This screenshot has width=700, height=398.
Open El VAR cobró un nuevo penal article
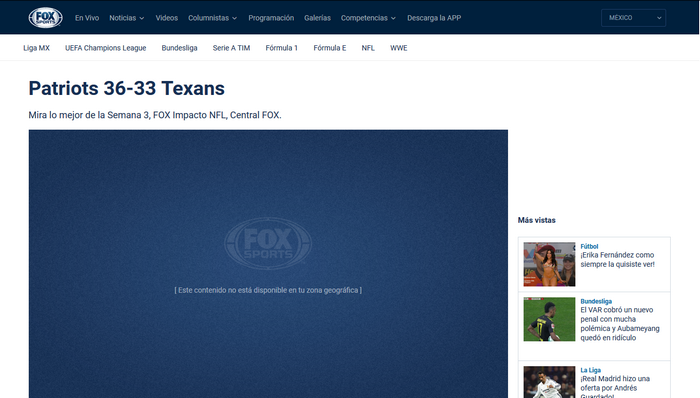620,324
